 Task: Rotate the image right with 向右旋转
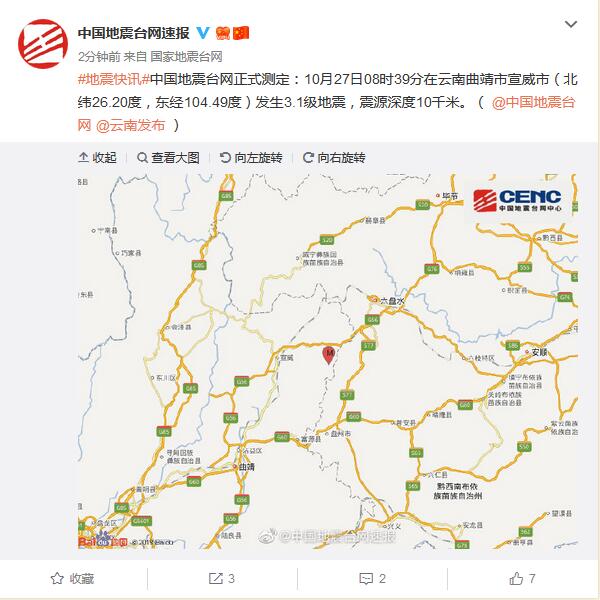pos(334,157)
